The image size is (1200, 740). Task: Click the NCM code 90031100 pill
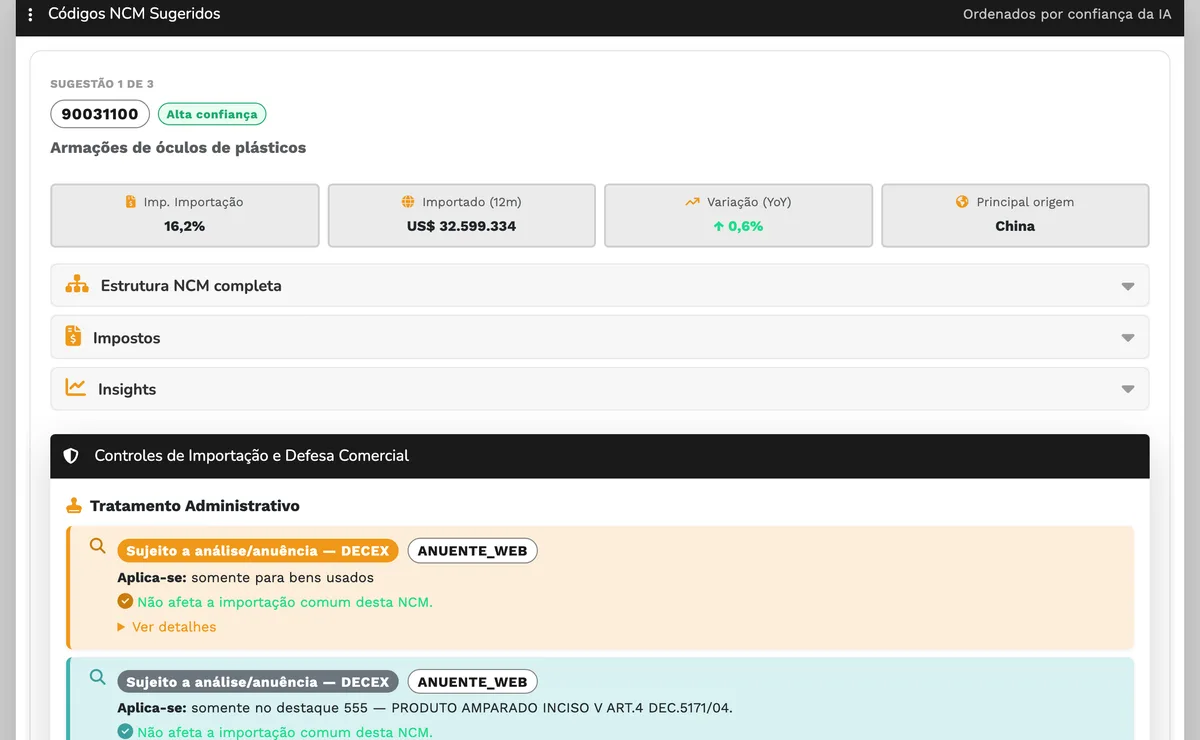pyautogui.click(x=100, y=114)
